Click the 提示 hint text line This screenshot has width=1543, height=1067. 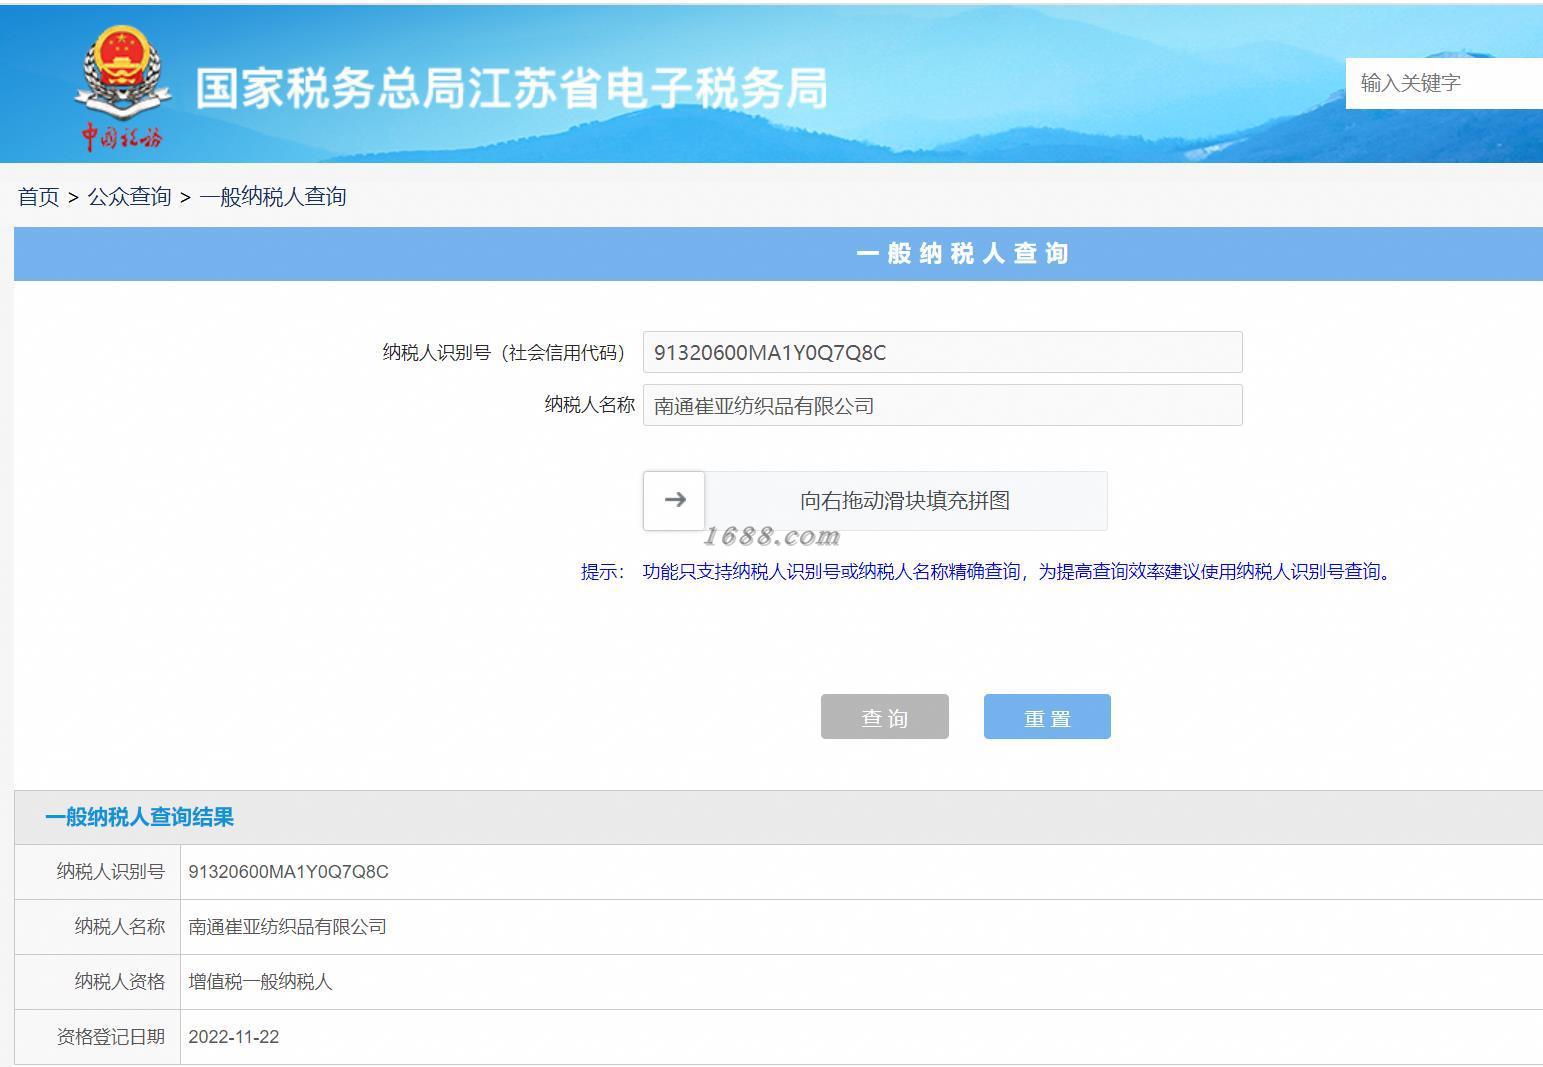[987, 572]
